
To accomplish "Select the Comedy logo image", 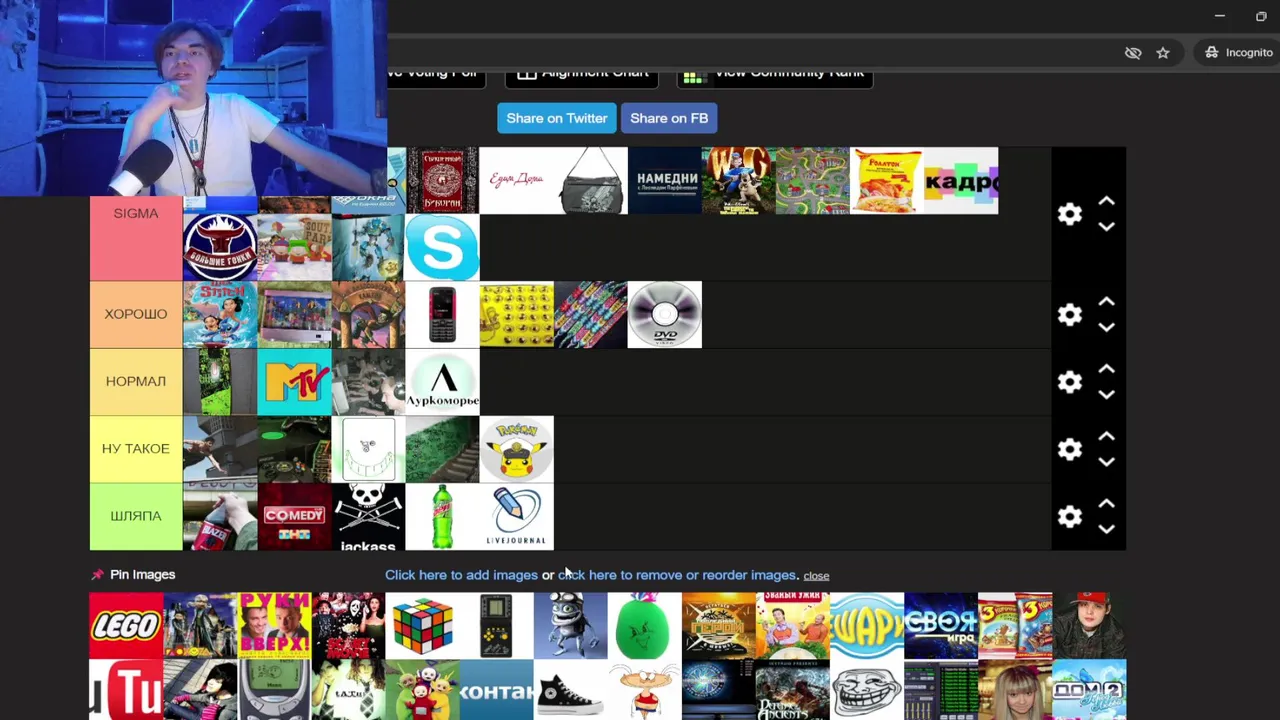I will (294, 516).
